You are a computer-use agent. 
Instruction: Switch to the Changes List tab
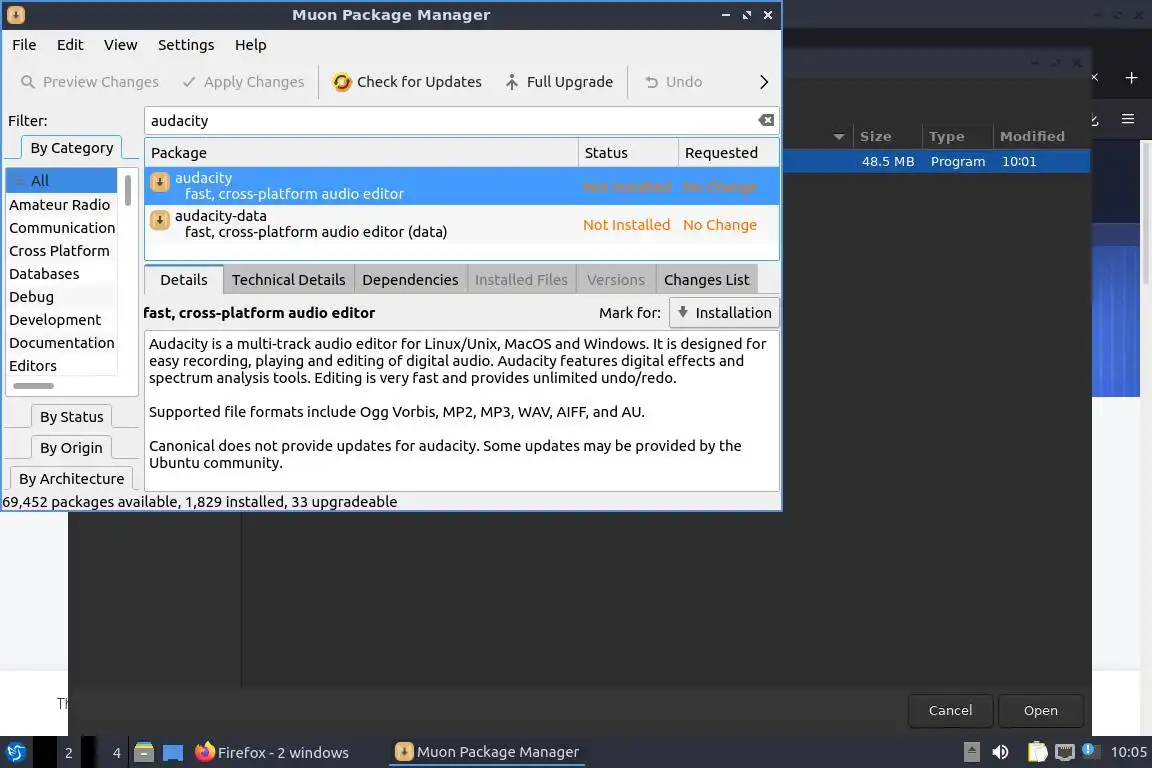(x=706, y=280)
